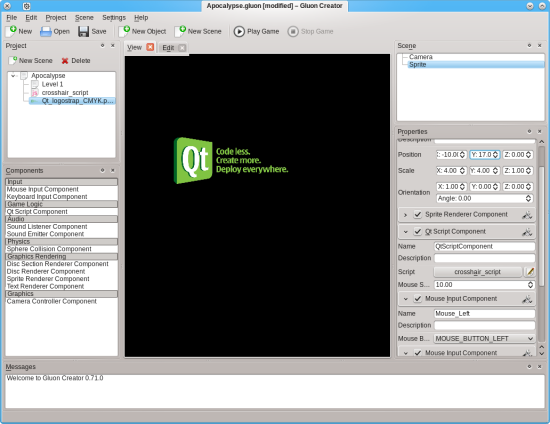Toggle Sprite Renderer Component checkbox

pos(417,214)
